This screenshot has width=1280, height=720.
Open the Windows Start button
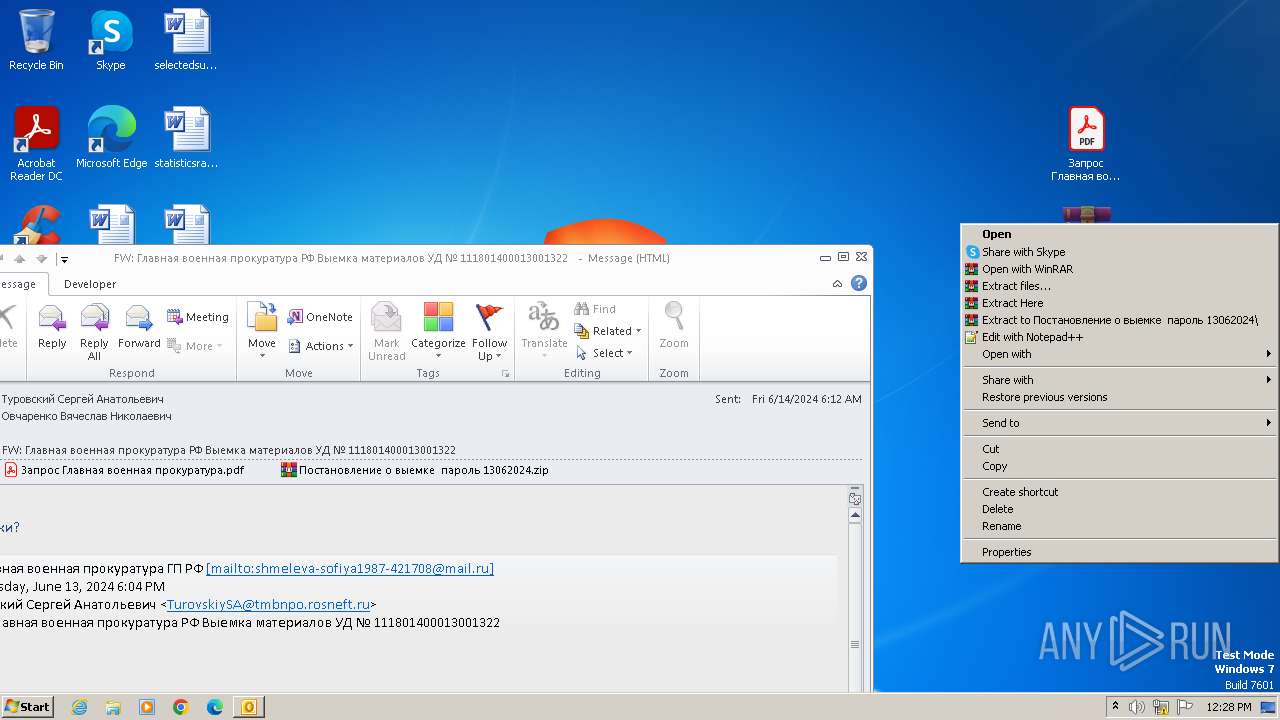(28, 707)
